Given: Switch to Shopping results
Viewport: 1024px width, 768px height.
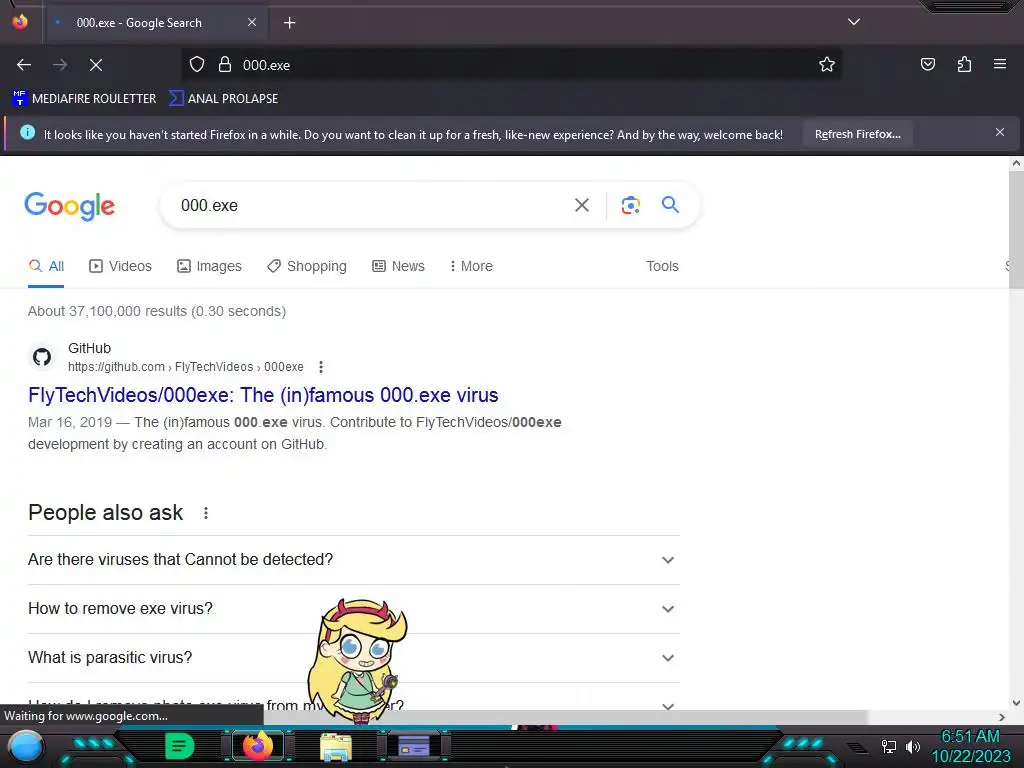Looking at the screenshot, I should [307, 266].
